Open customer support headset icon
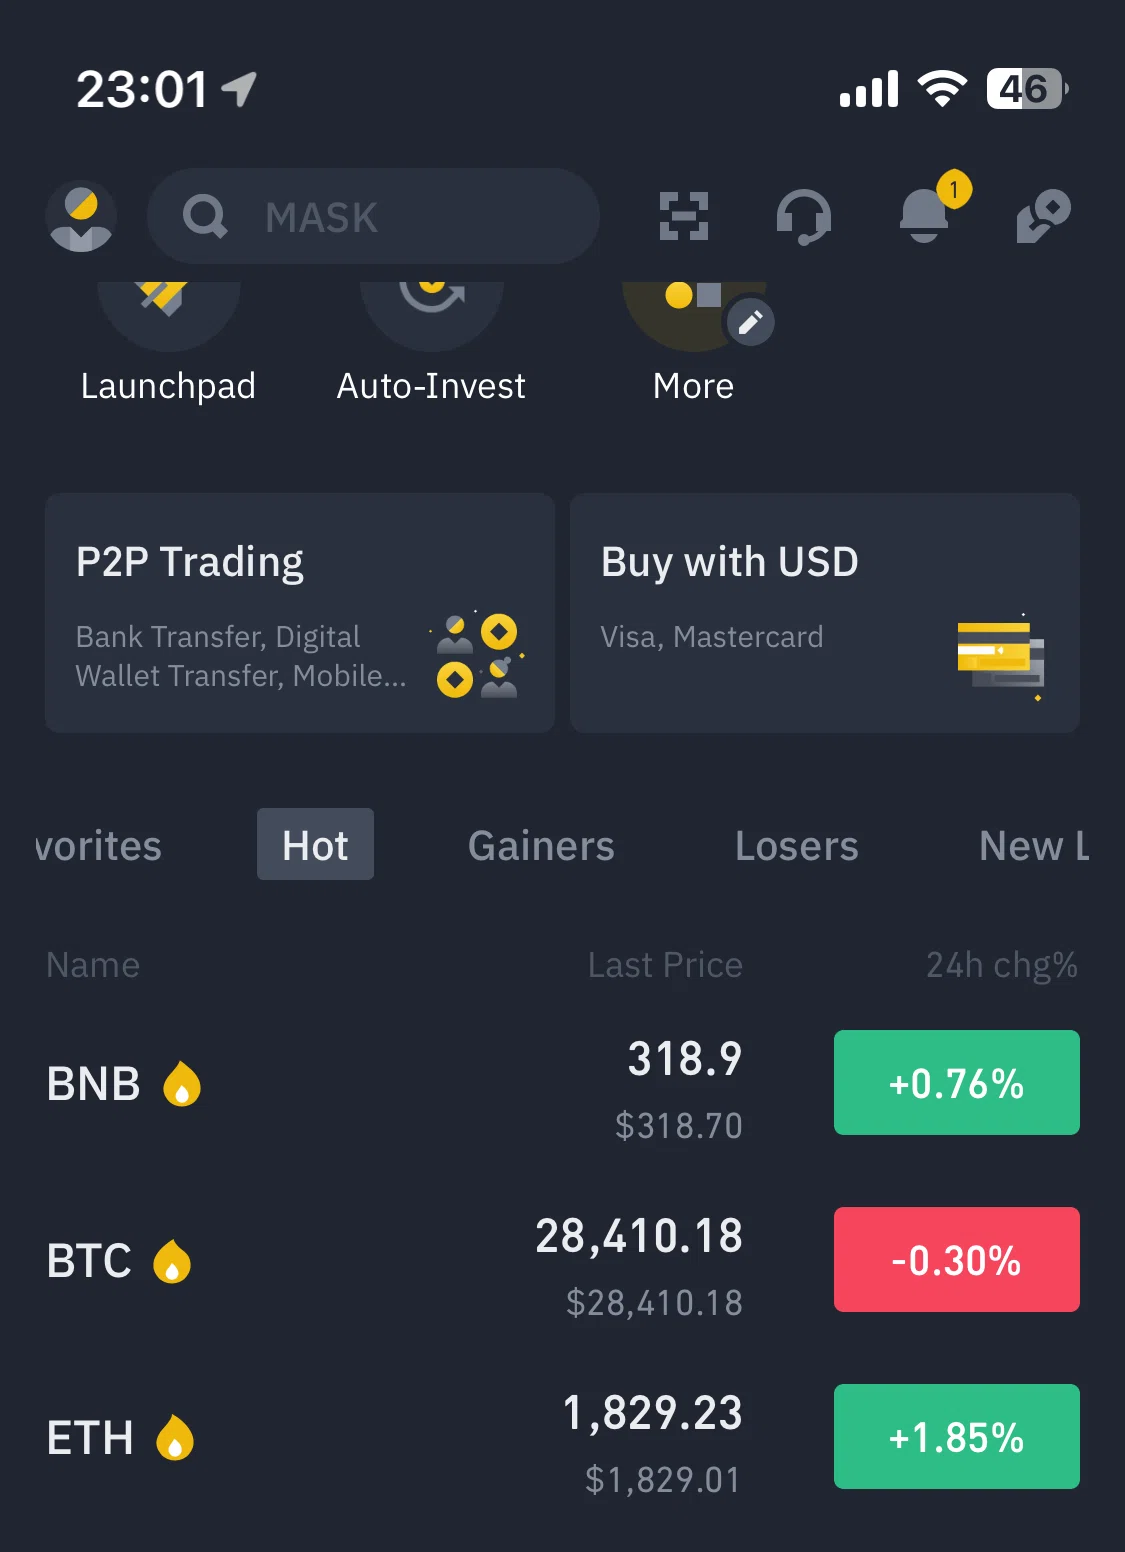Image resolution: width=1125 pixels, height=1552 pixels. pyautogui.click(x=804, y=217)
